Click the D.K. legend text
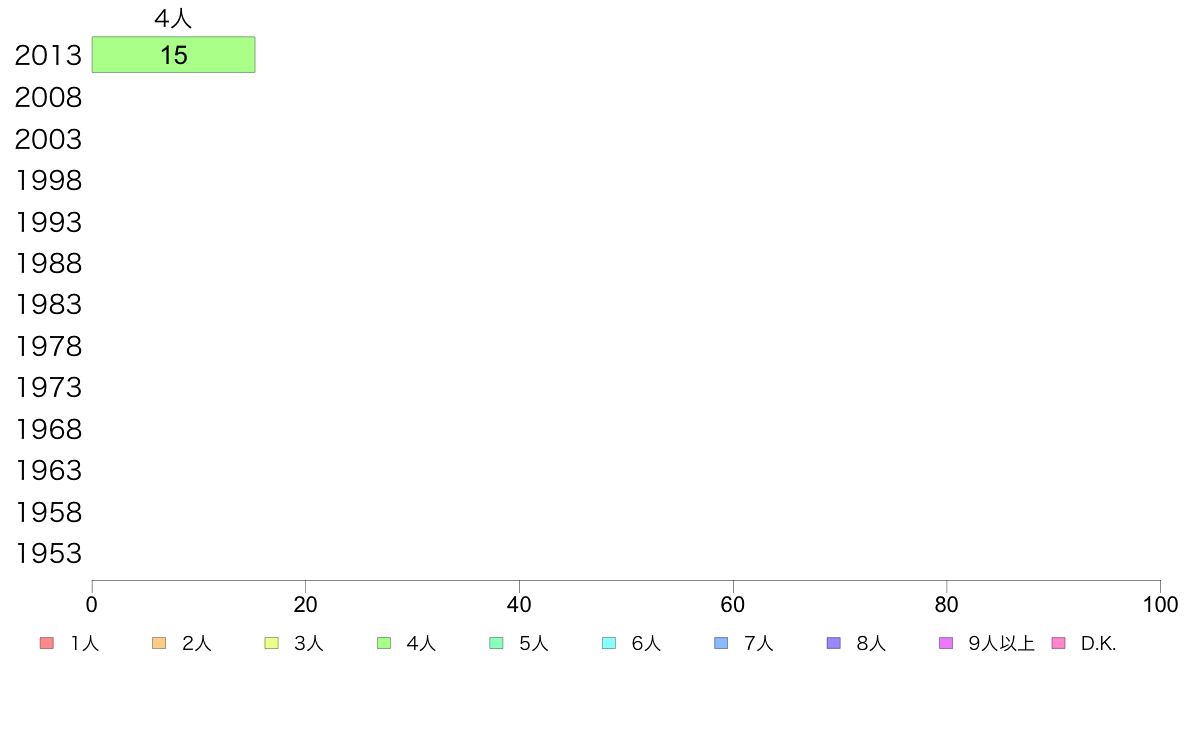The width and height of the screenshot is (1188, 736). click(1098, 644)
